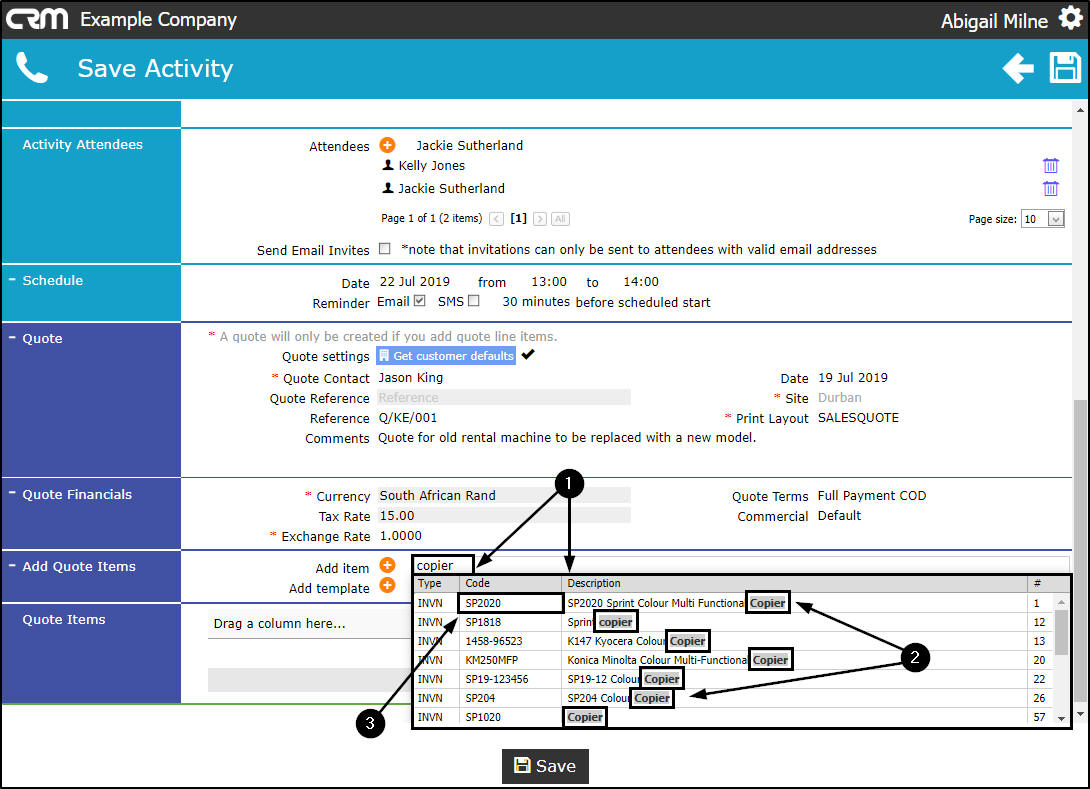1090x789 pixels.
Task: Uncheck the Email reminder checkbox
Action: [x=419, y=300]
